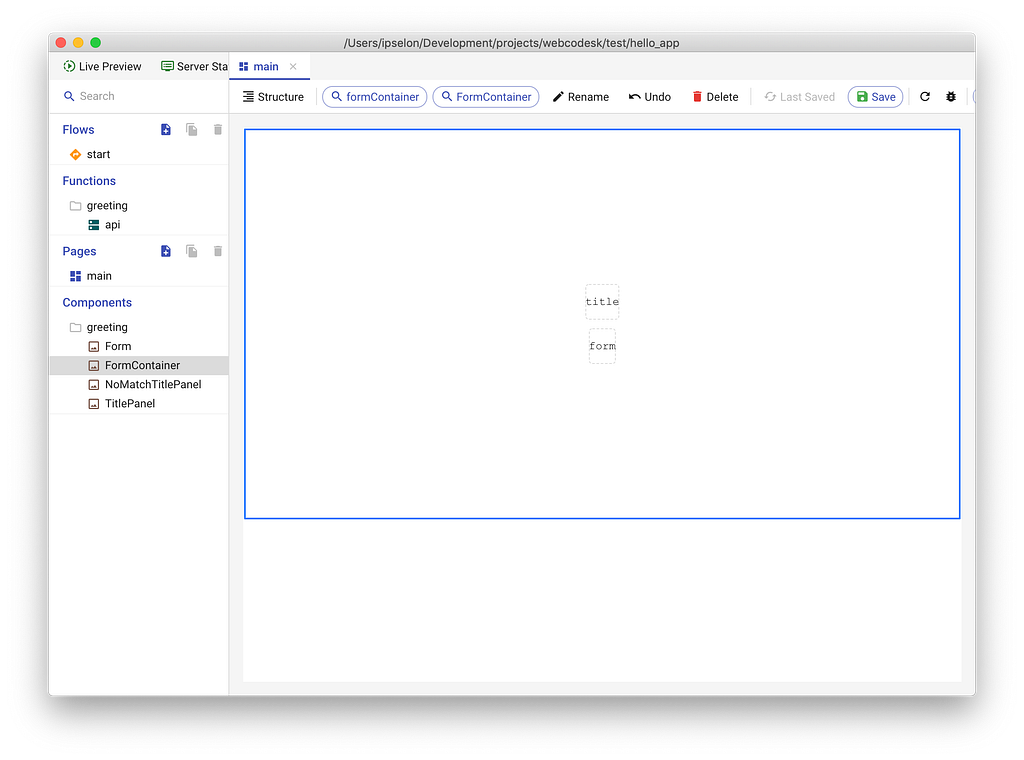Open the main page in the sidebar
This screenshot has height=760, width=1024.
pos(99,276)
